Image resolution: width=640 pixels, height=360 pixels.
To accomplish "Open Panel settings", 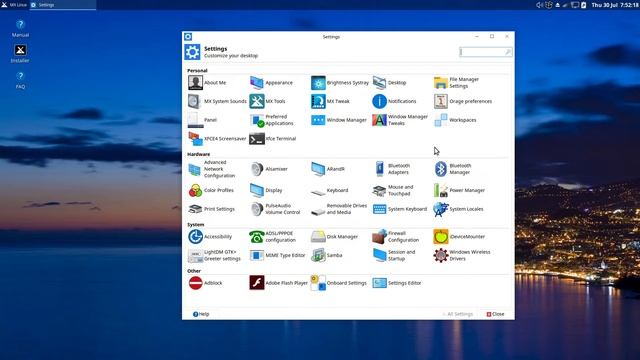I will tap(202, 120).
